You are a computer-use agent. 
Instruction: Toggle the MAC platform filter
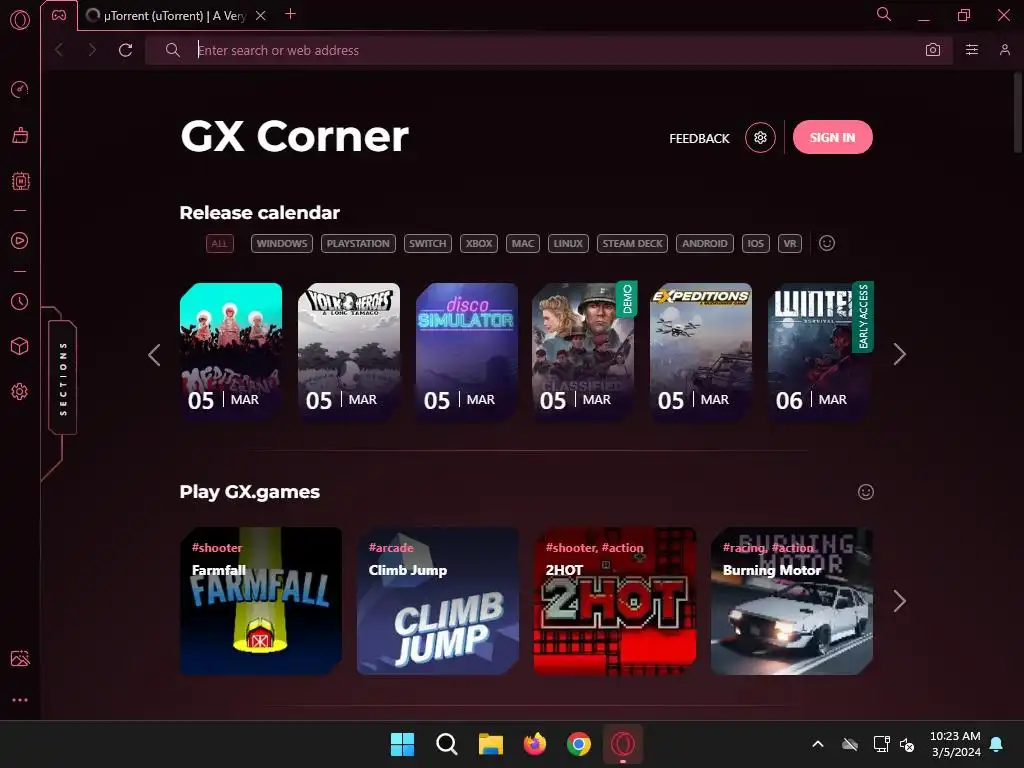(522, 244)
